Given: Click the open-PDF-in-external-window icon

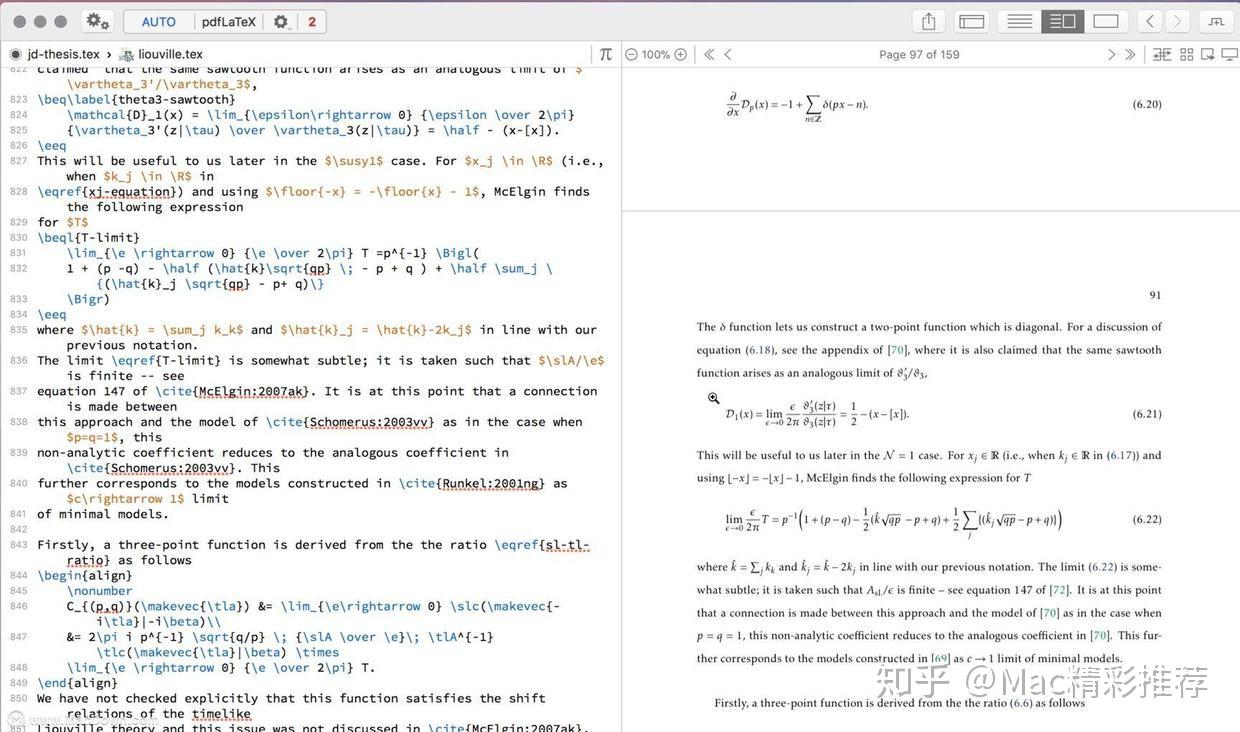Looking at the screenshot, I should point(1209,55).
